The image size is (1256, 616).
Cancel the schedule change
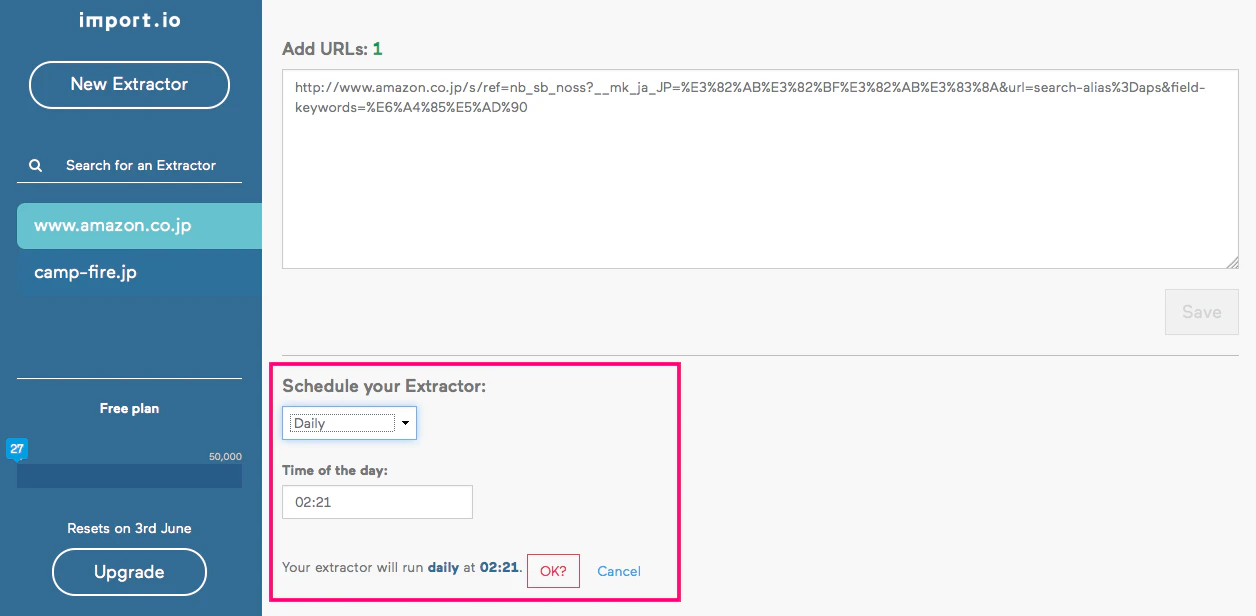619,571
